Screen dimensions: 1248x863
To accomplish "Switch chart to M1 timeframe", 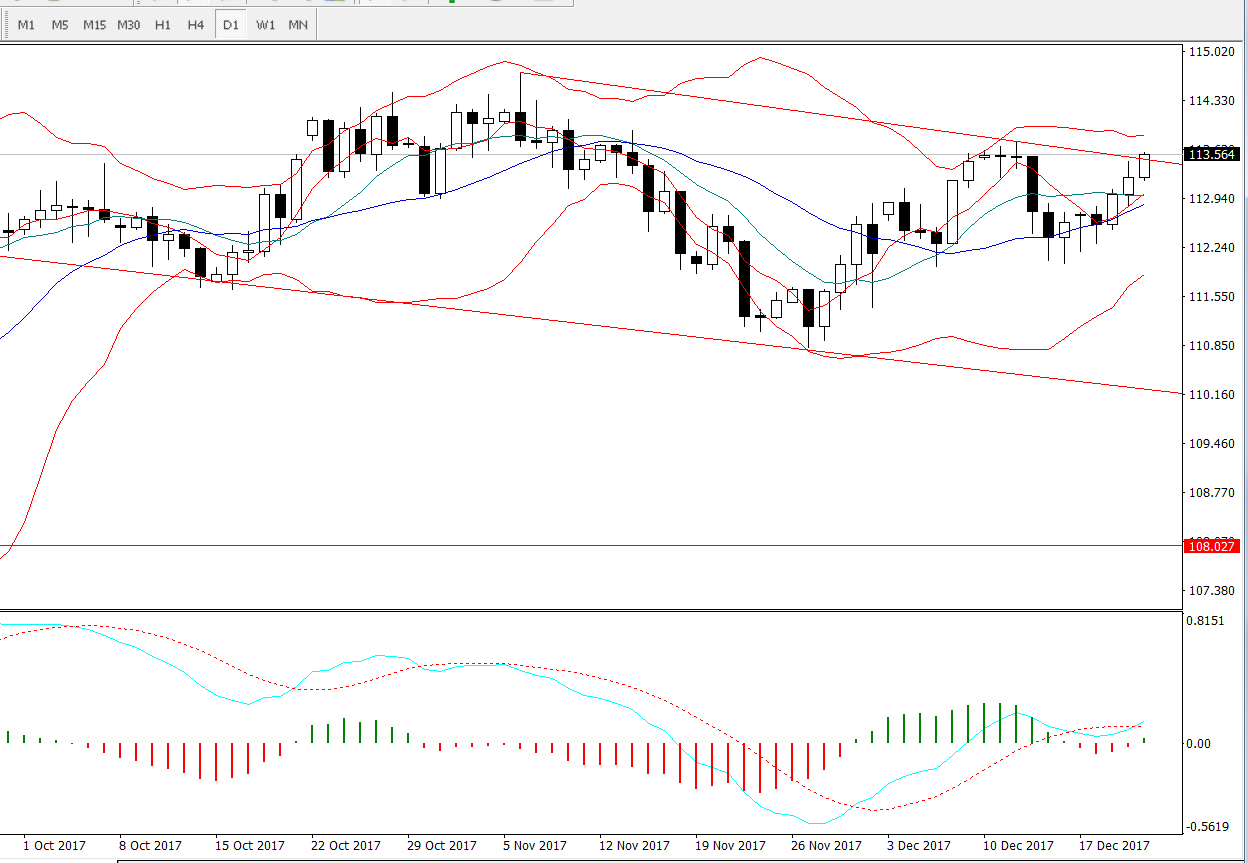I will (x=26, y=25).
